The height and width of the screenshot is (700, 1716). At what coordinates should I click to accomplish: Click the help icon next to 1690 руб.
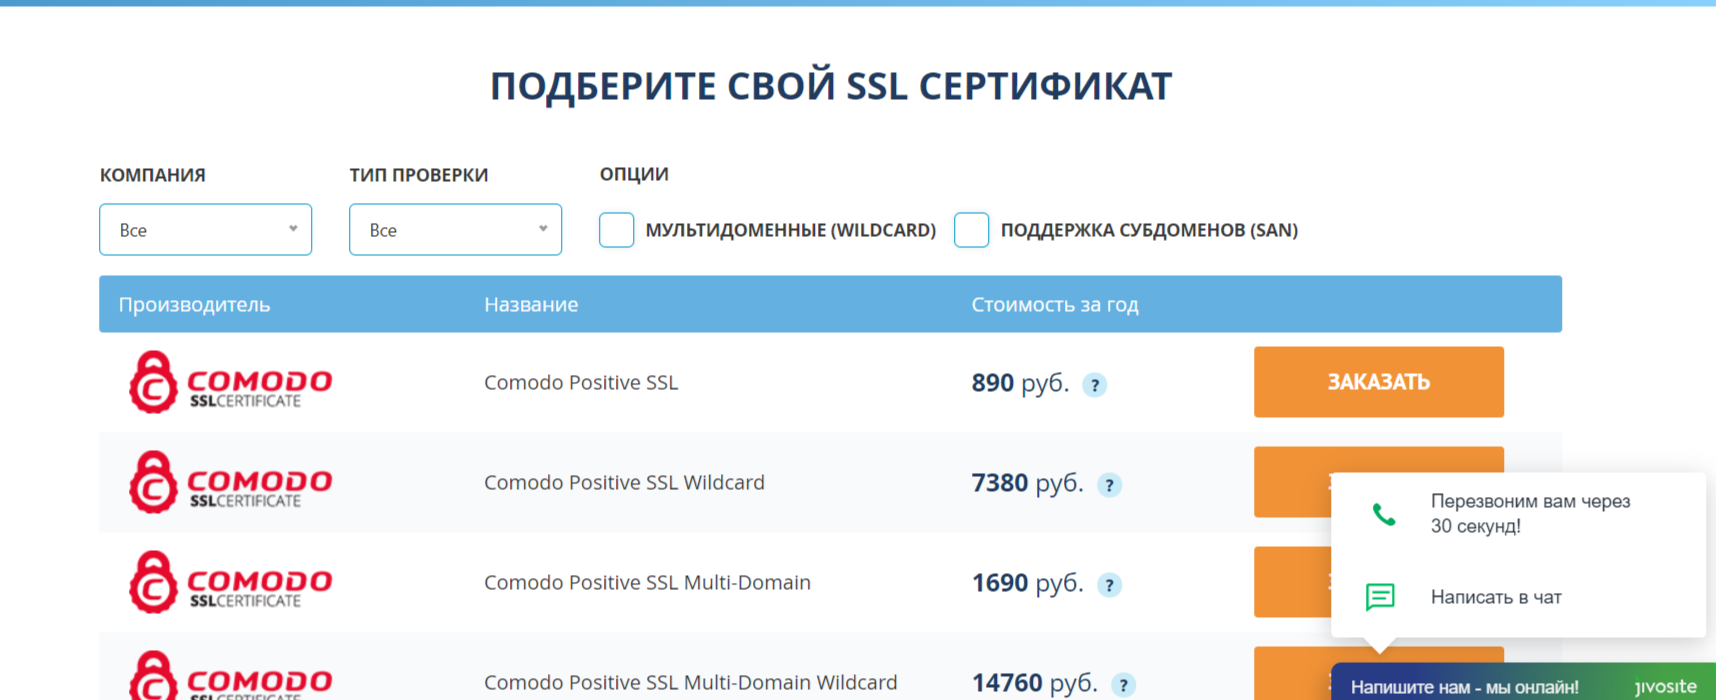[x=1109, y=585]
